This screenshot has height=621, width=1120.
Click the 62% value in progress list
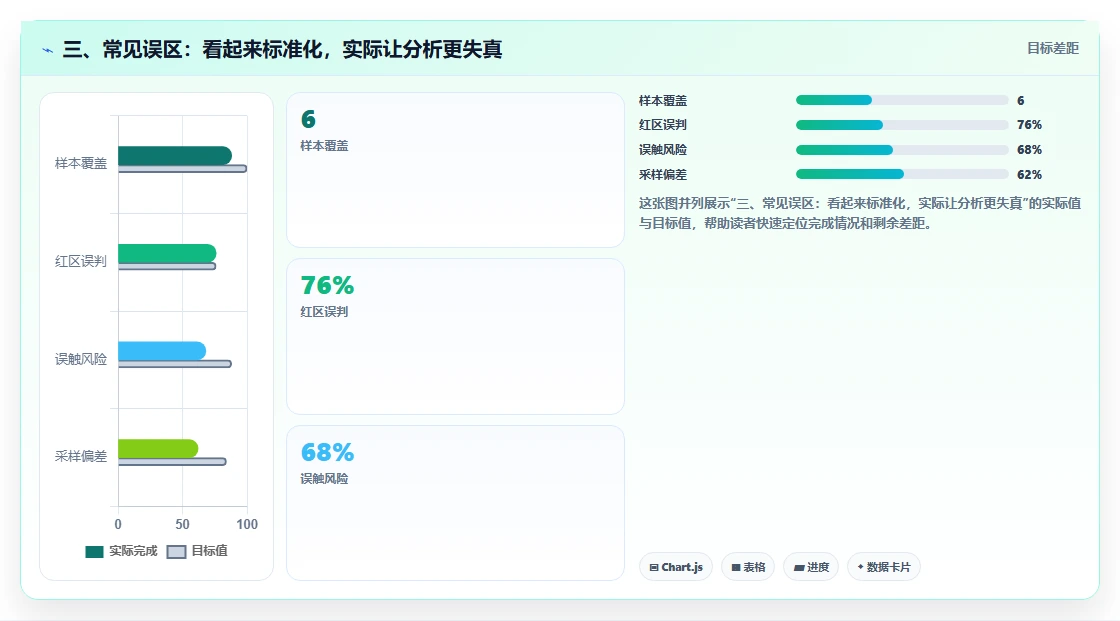(1029, 175)
